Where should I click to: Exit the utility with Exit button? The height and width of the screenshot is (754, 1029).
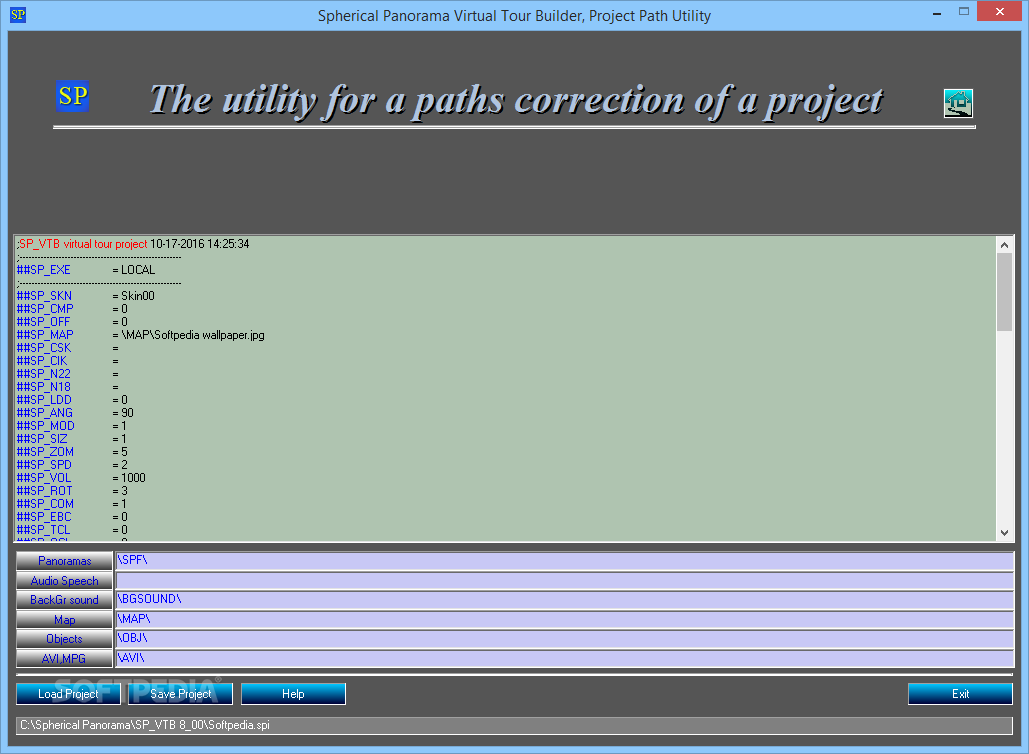[960, 694]
